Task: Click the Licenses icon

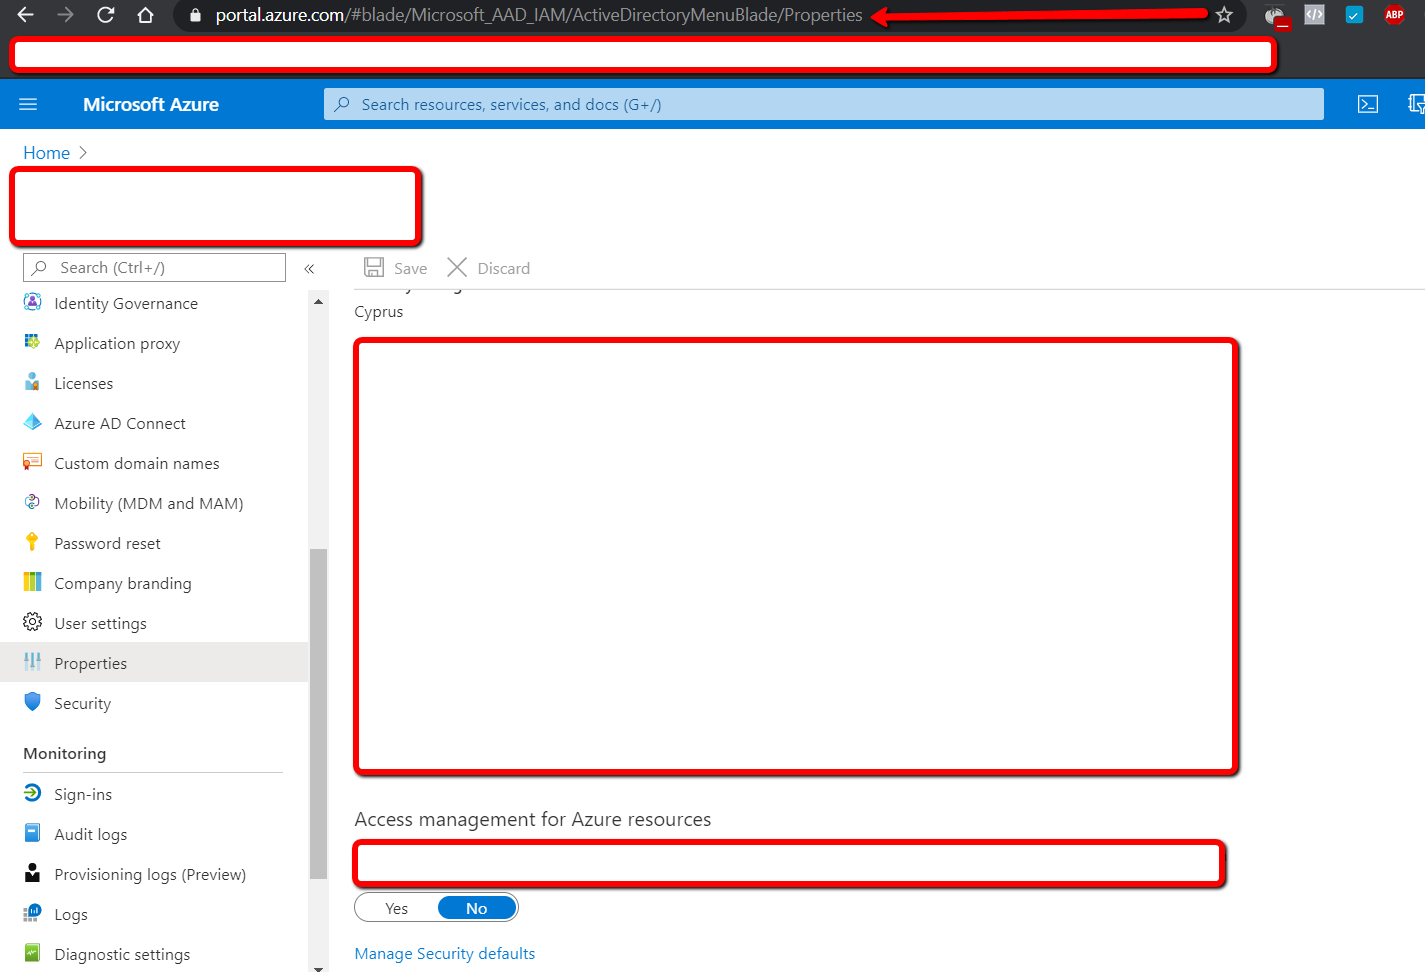Action: (32, 382)
